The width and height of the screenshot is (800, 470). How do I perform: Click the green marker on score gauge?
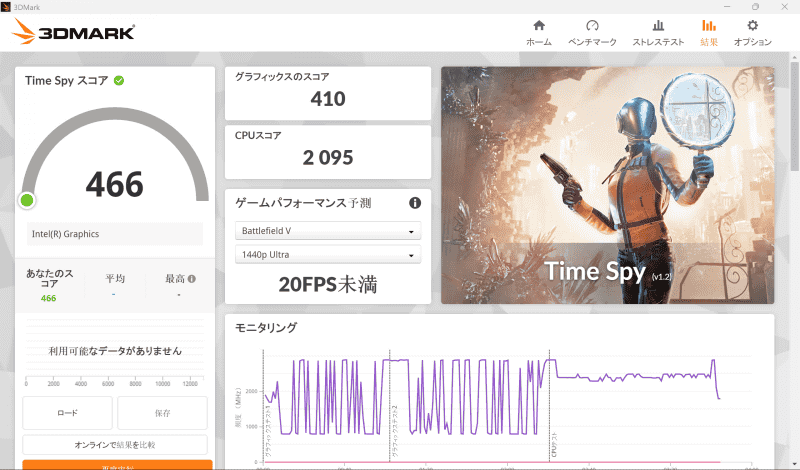(x=27, y=201)
